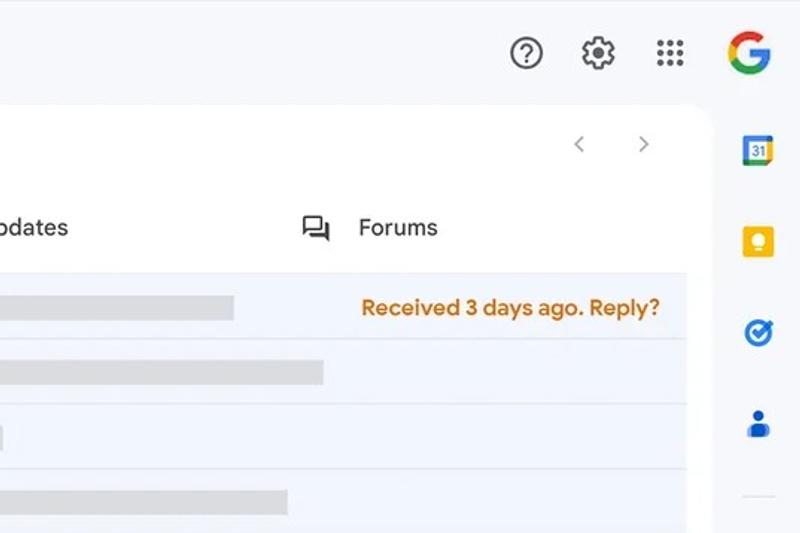Click the Google account logo
The image size is (800, 533).
pyautogui.click(x=749, y=53)
